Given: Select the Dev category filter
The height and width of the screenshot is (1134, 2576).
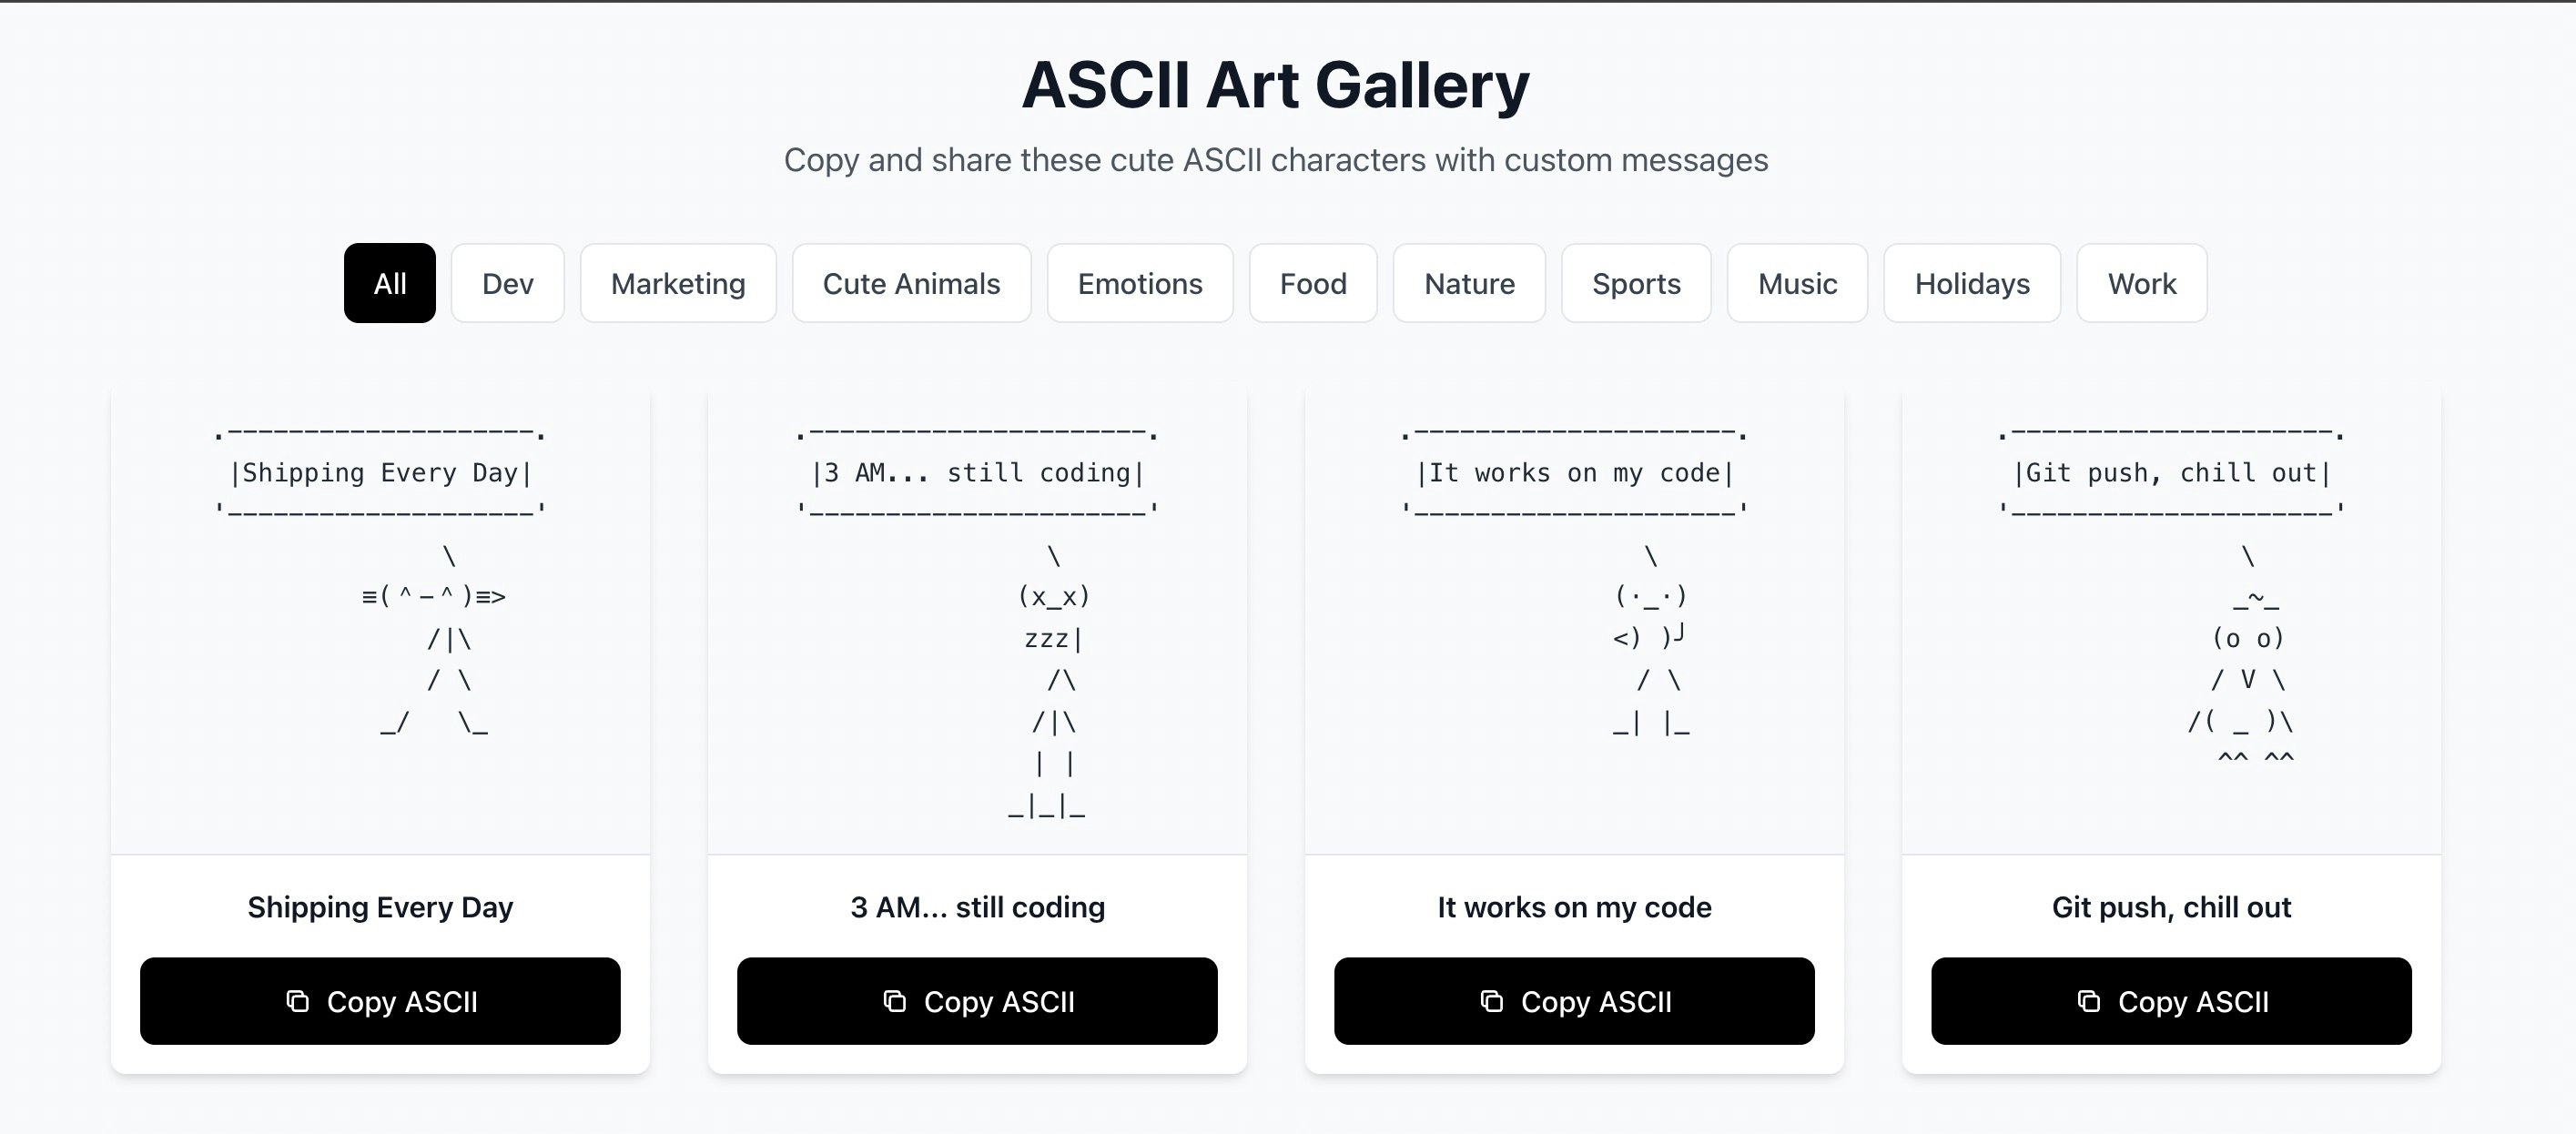Looking at the screenshot, I should [507, 283].
